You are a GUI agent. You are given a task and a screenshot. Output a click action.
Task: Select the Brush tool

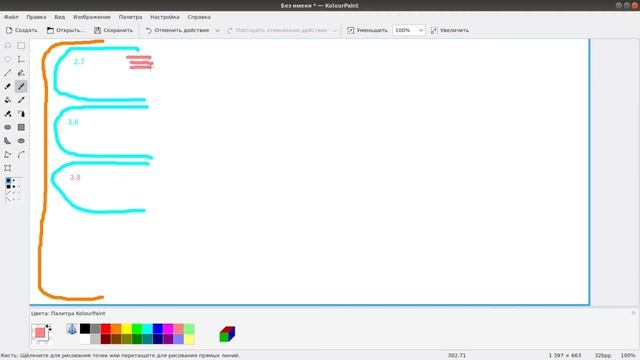tap(21, 87)
